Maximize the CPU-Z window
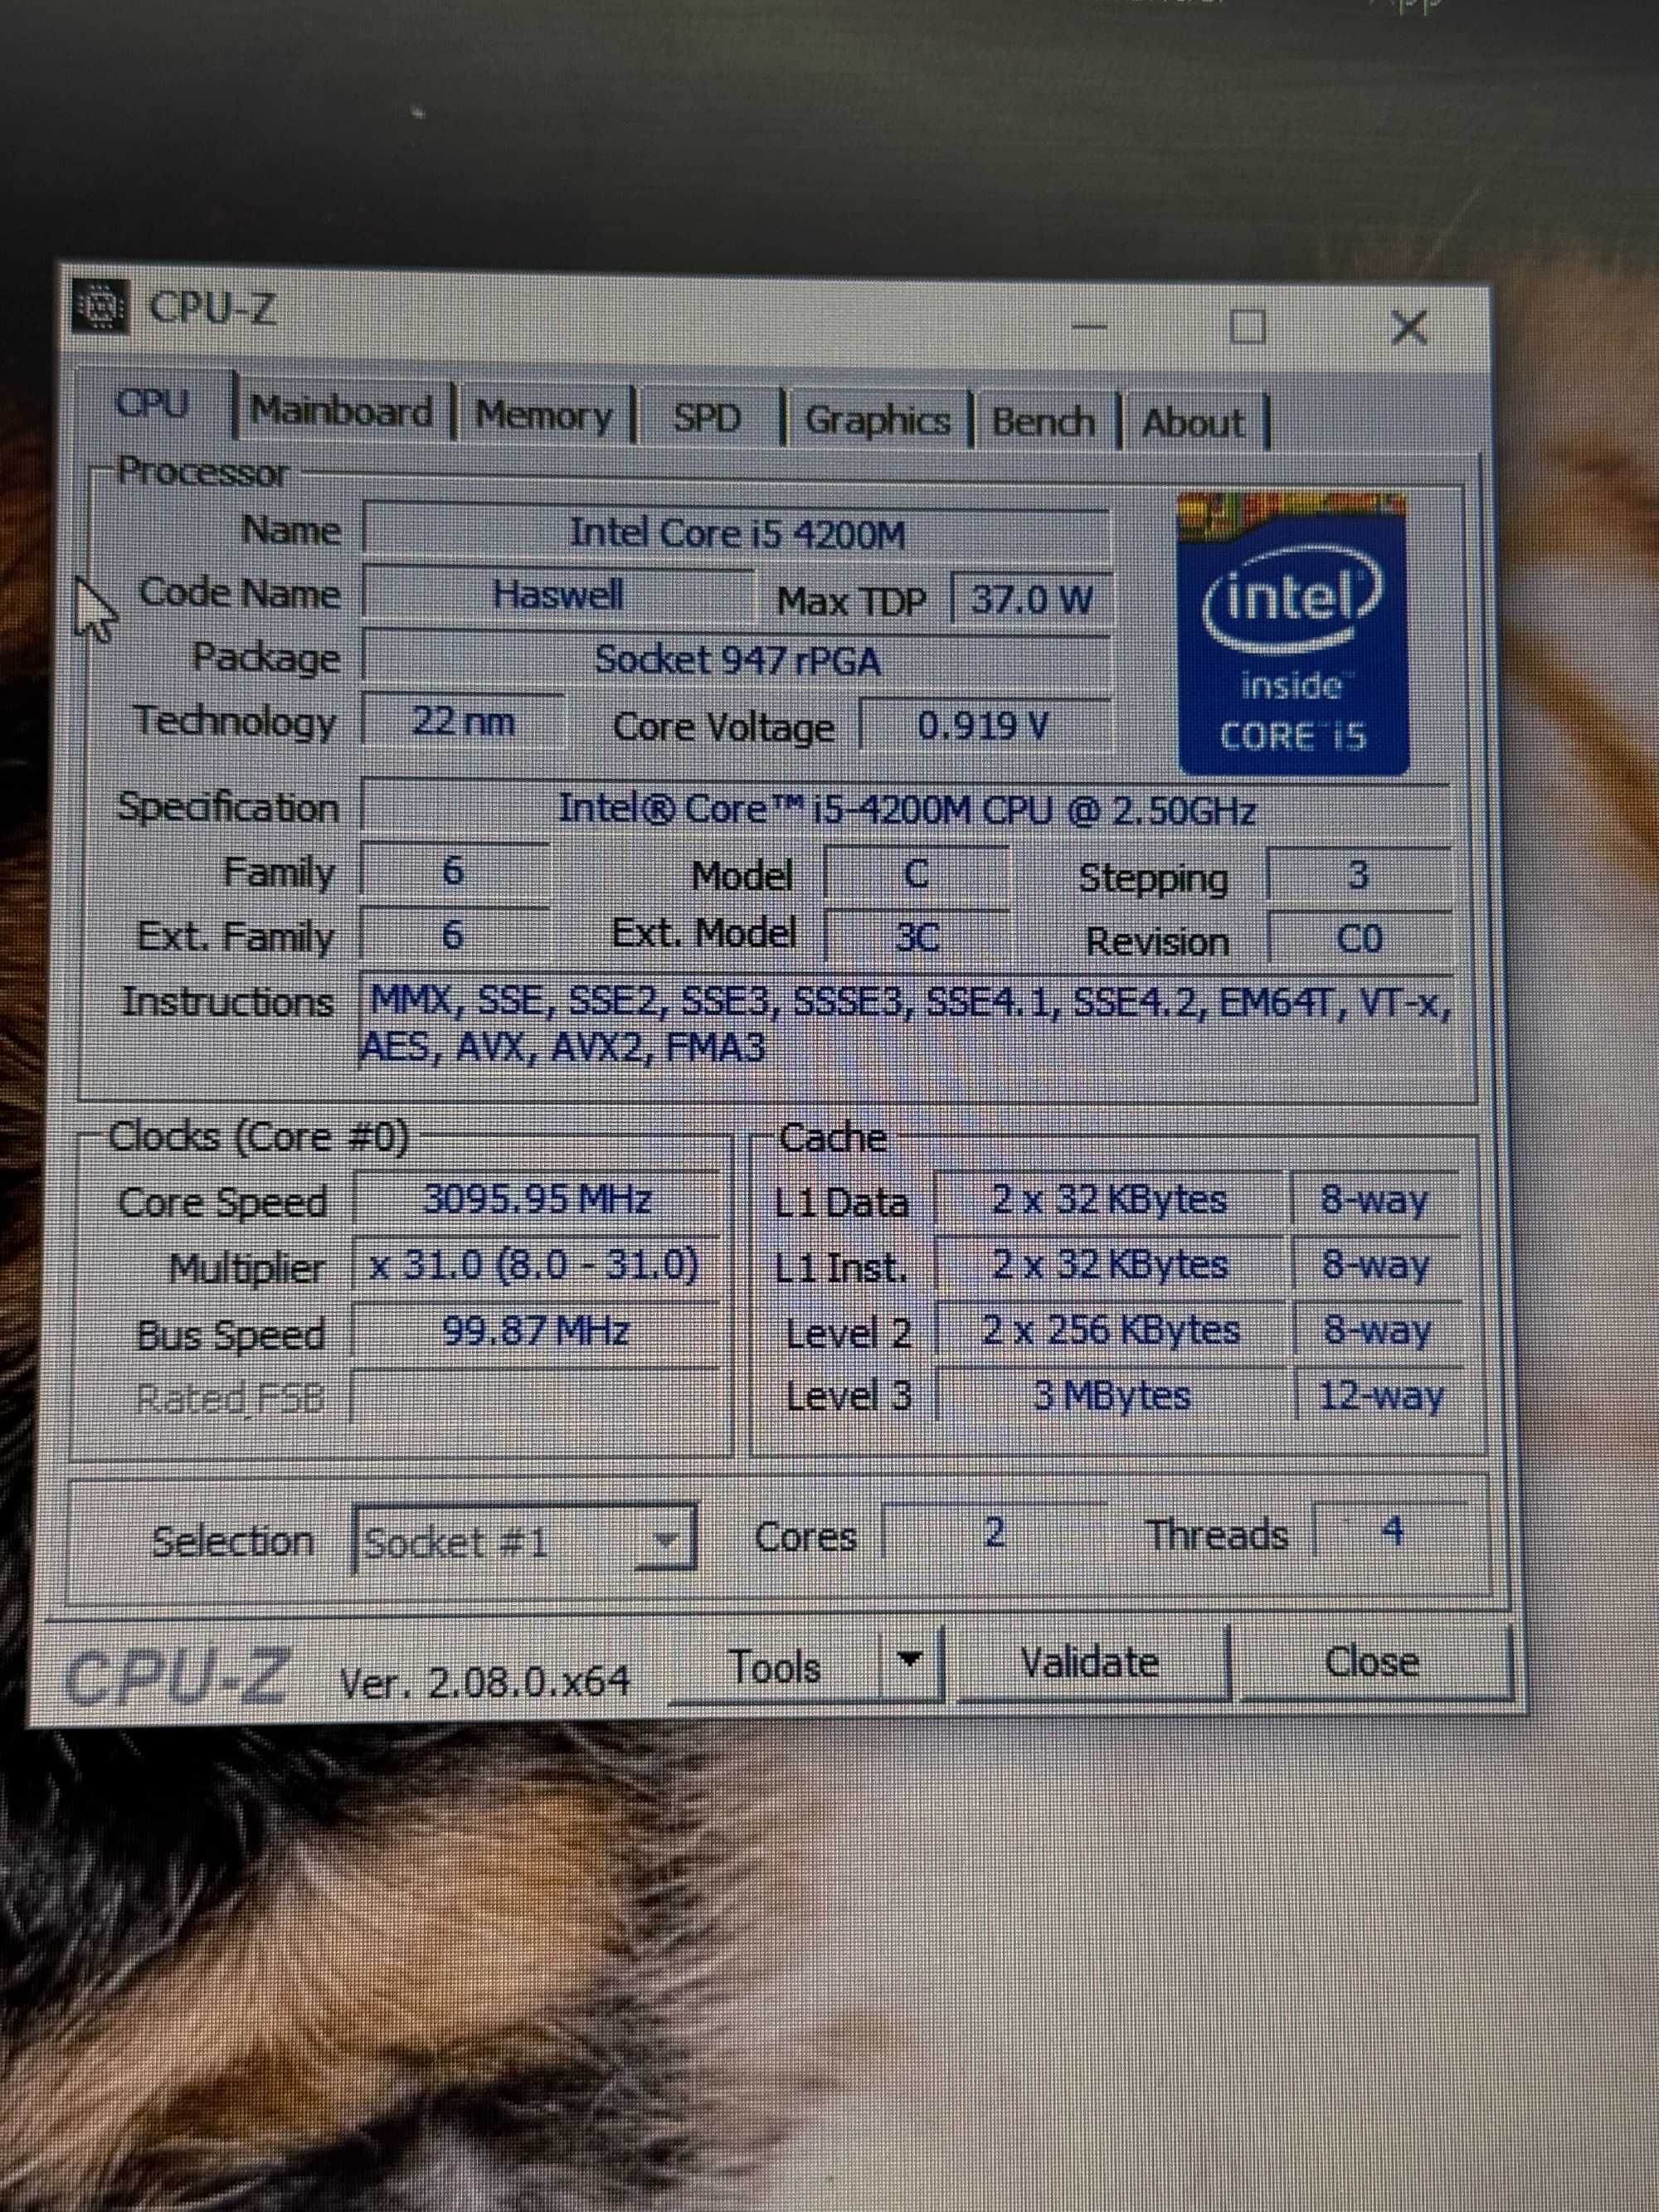 click(1247, 326)
